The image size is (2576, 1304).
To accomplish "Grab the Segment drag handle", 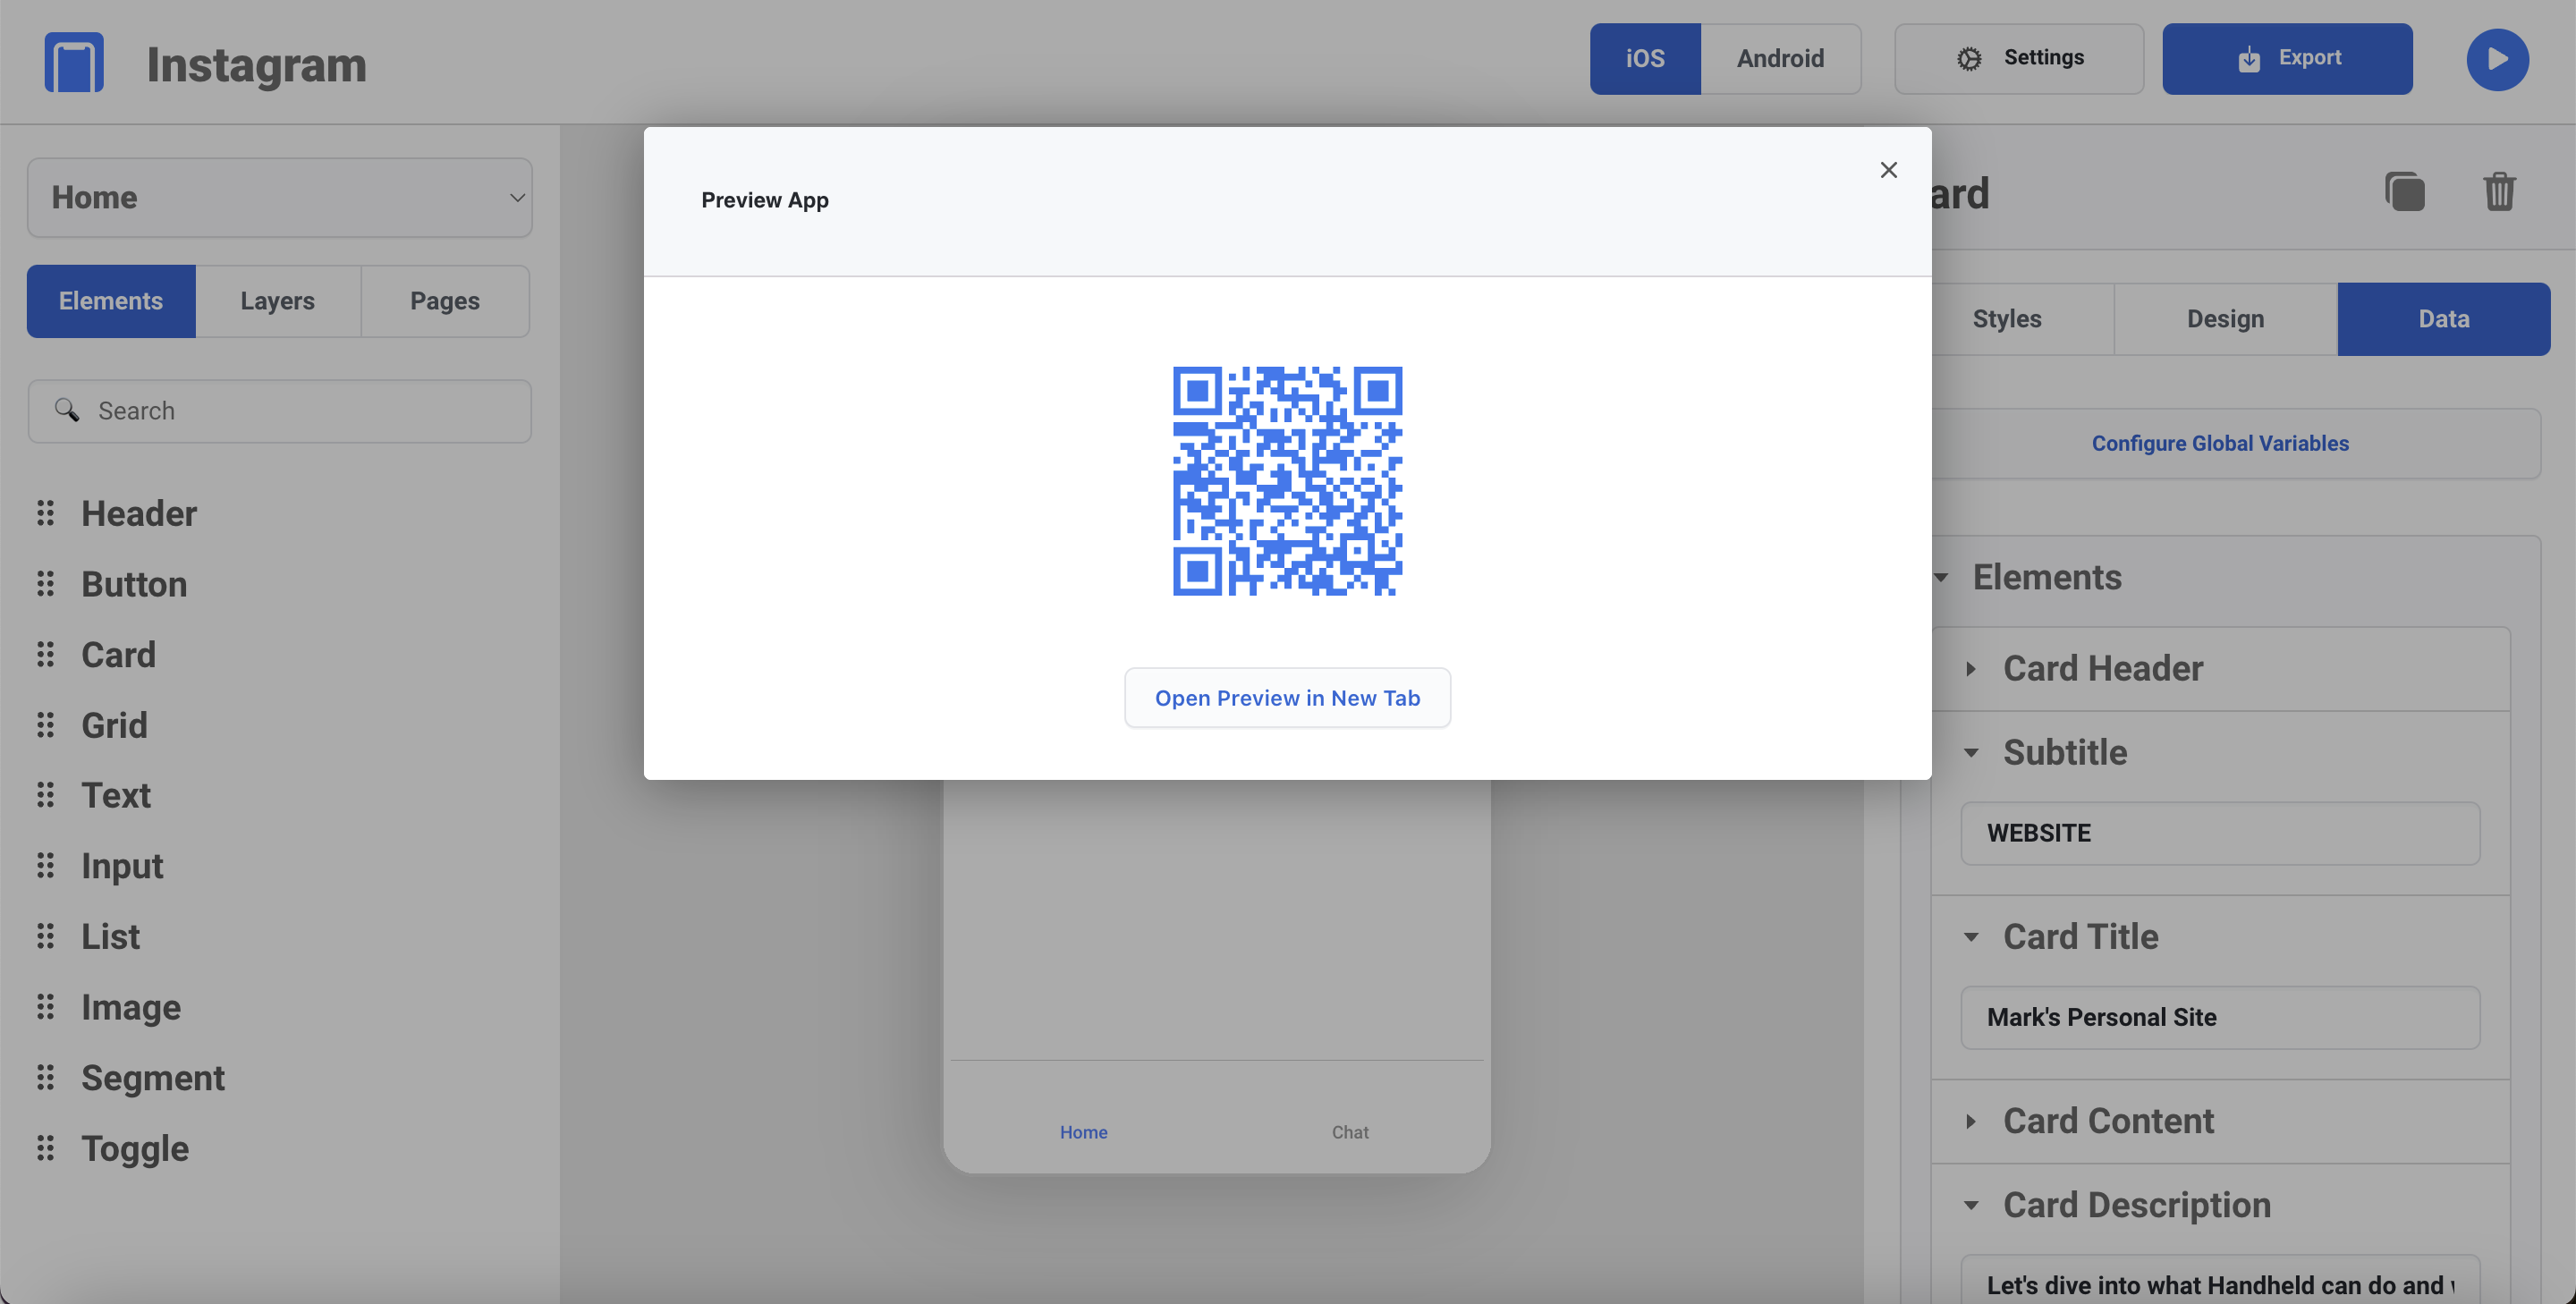I will pyautogui.click(x=45, y=1077).
